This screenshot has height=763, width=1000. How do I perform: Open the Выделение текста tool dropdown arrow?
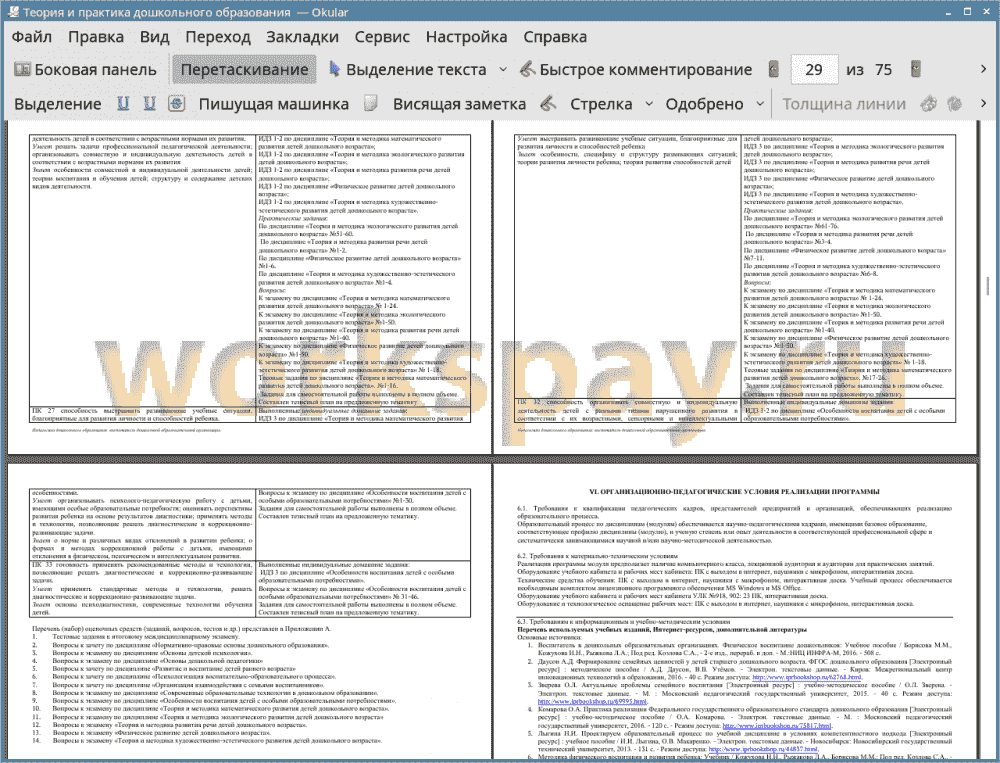tap(503, 70)
